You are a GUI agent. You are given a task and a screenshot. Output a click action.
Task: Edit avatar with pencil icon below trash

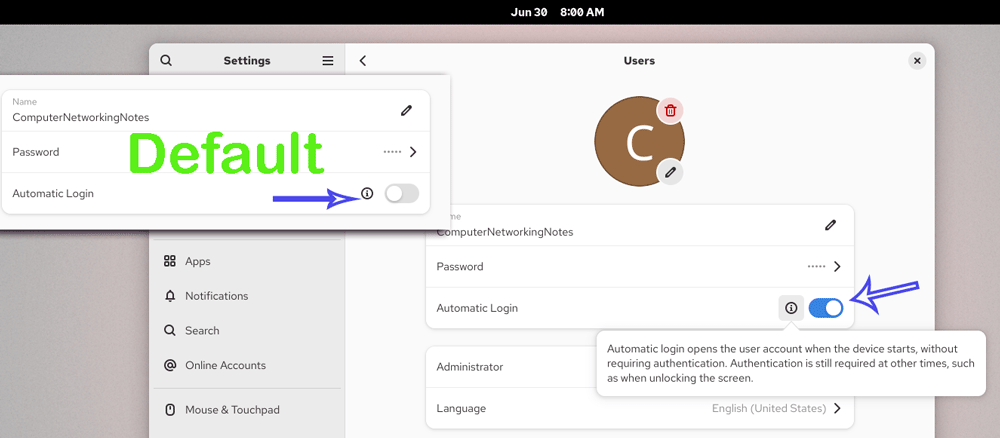point(670,172)
